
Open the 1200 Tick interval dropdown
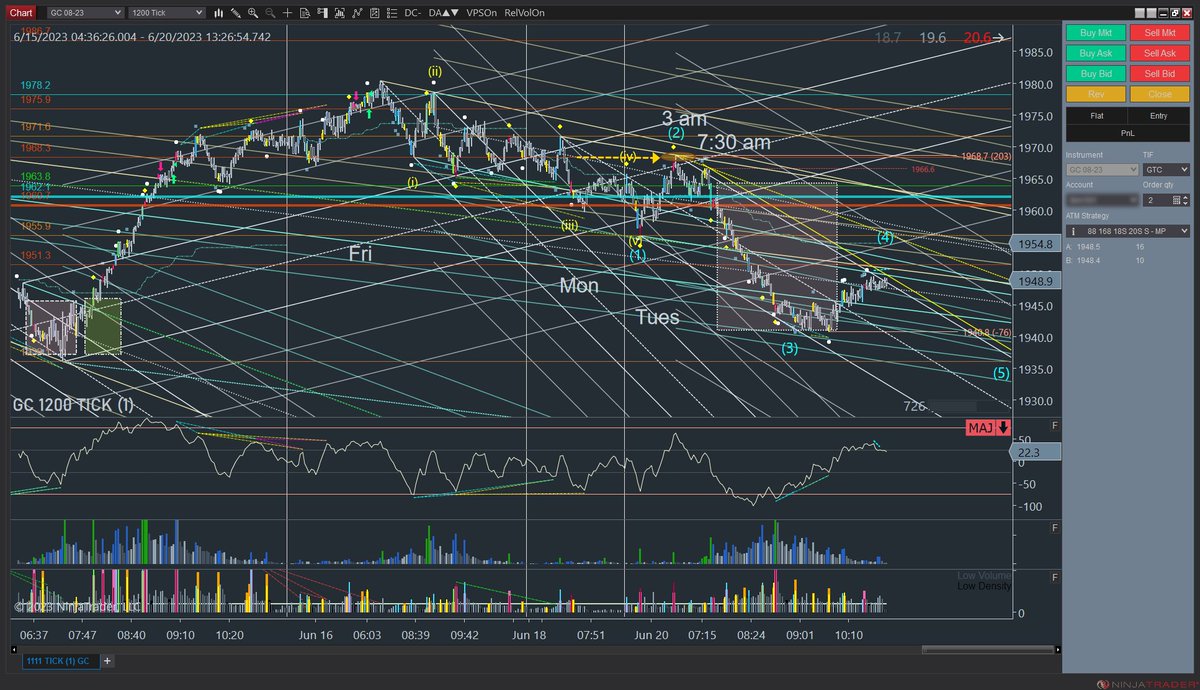tap(166, 13)
